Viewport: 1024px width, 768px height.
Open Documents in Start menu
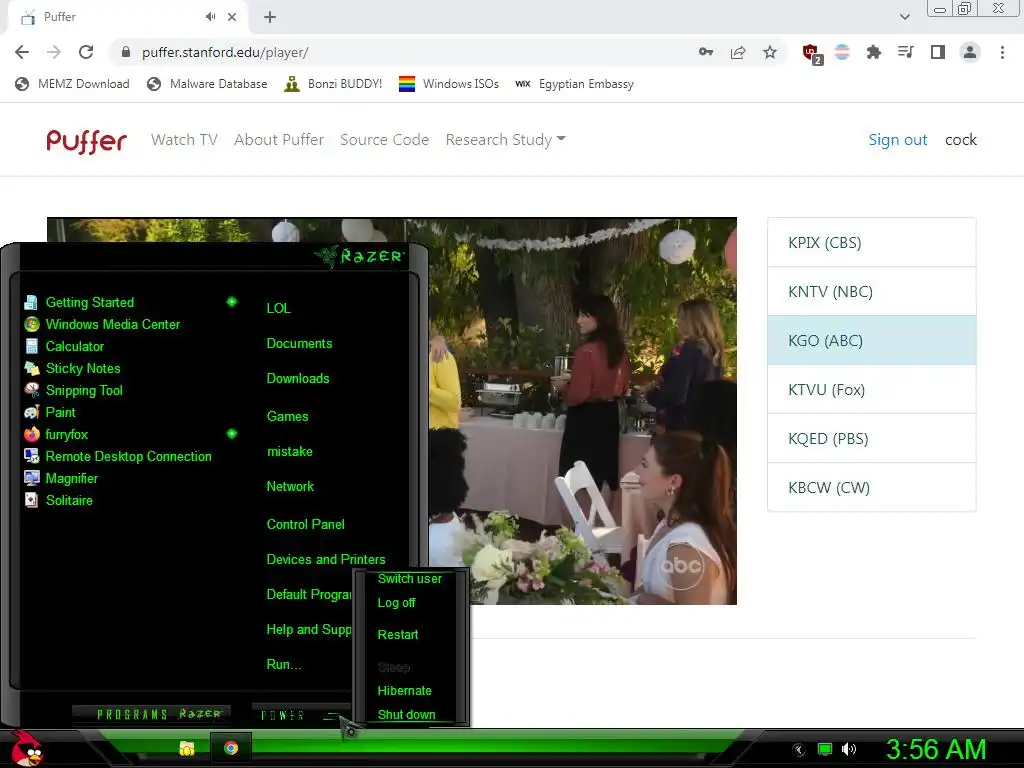click(x=299, y=344)
